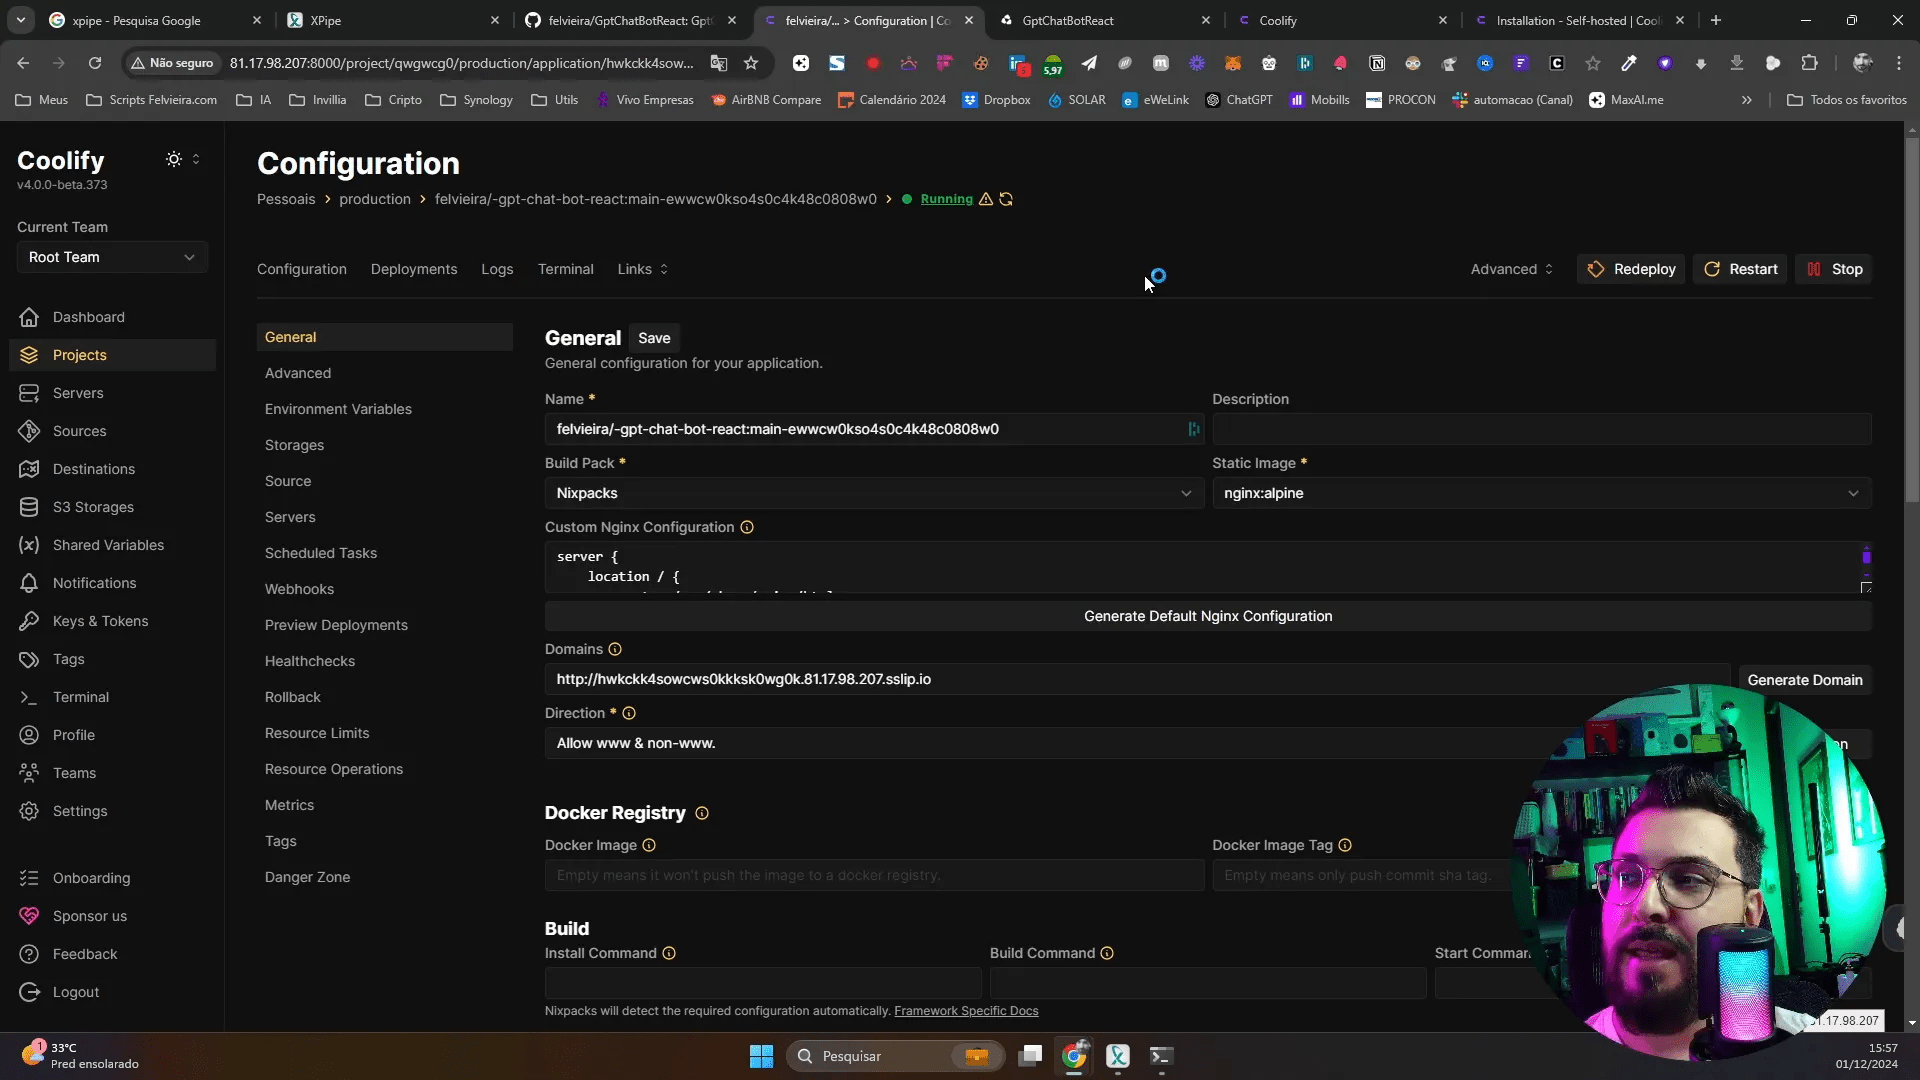Save the General configuration
Viewport: 1920px width, 1080px height.
pyautogui.click(x=654, y=338)
